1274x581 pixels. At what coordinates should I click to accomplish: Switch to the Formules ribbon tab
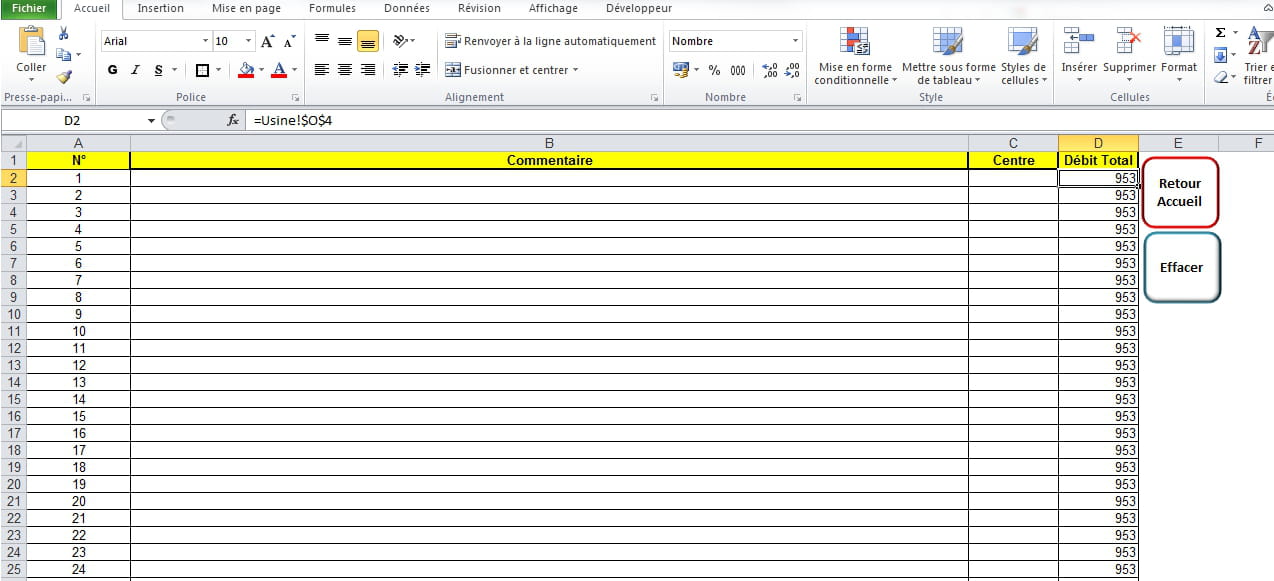332,8
